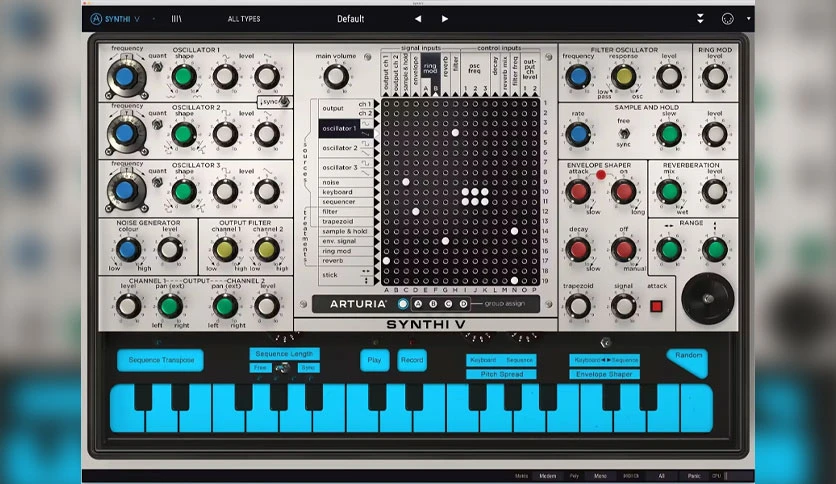
Task: Click the Filter Oscillator yellow response knob
Action: [x=623, y=76]
